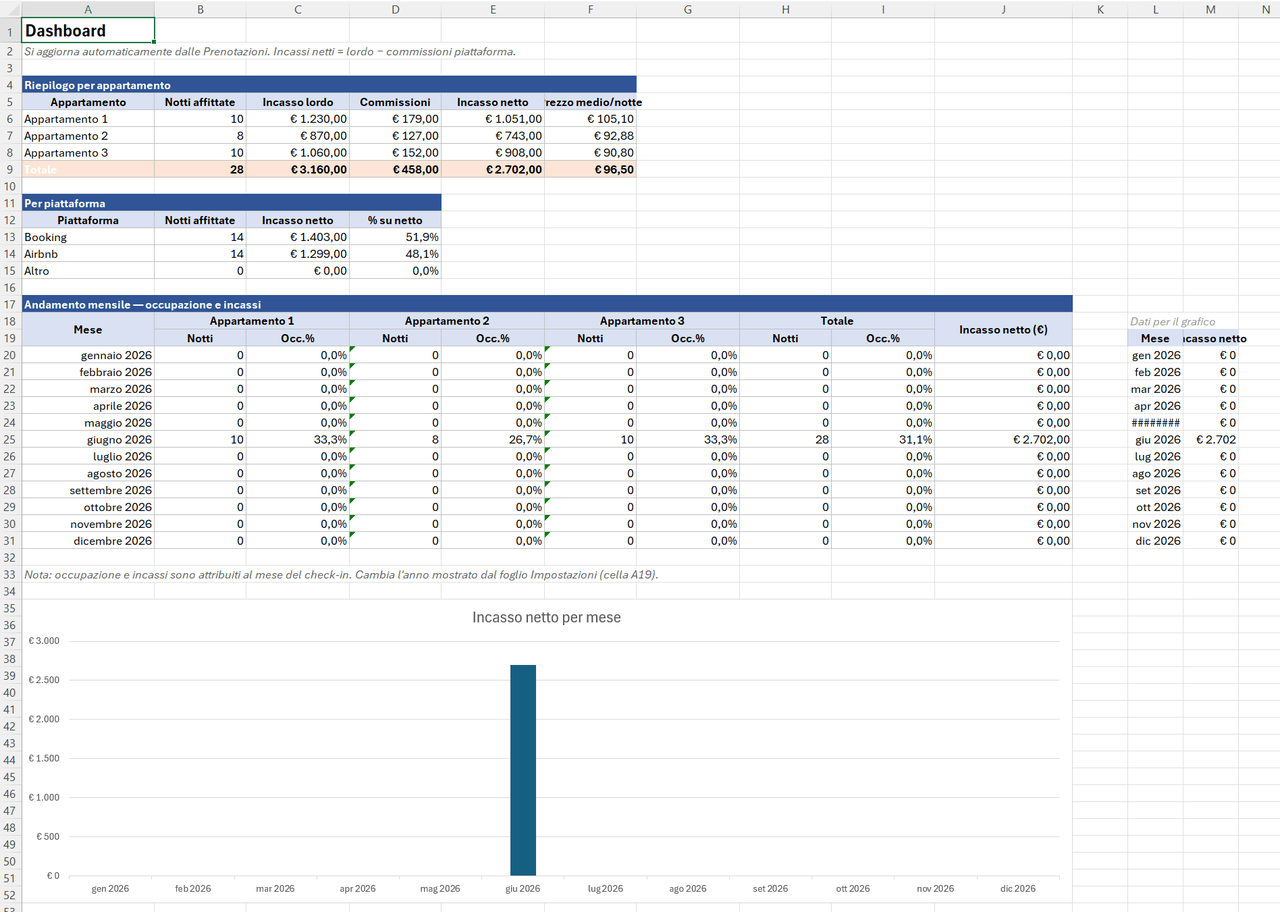Select the "giugno 2026" month label
The image size is (1280, 912).
pos(88,440)
